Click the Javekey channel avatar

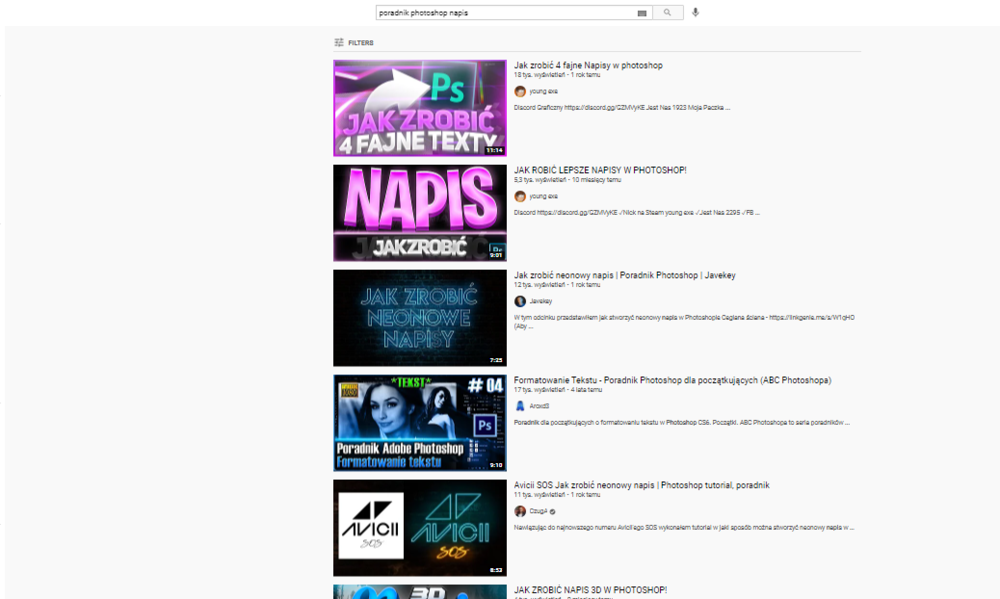(520, 301)
